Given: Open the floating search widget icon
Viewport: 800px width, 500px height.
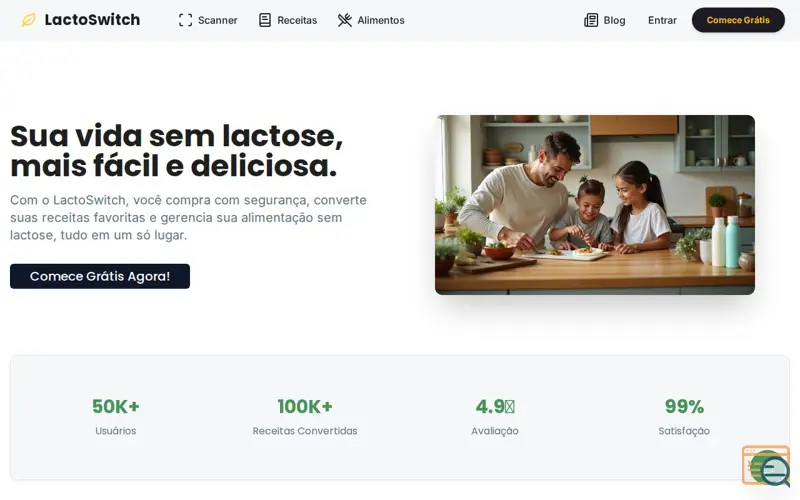Looking at the screenshot, I should tap(766, 466).
